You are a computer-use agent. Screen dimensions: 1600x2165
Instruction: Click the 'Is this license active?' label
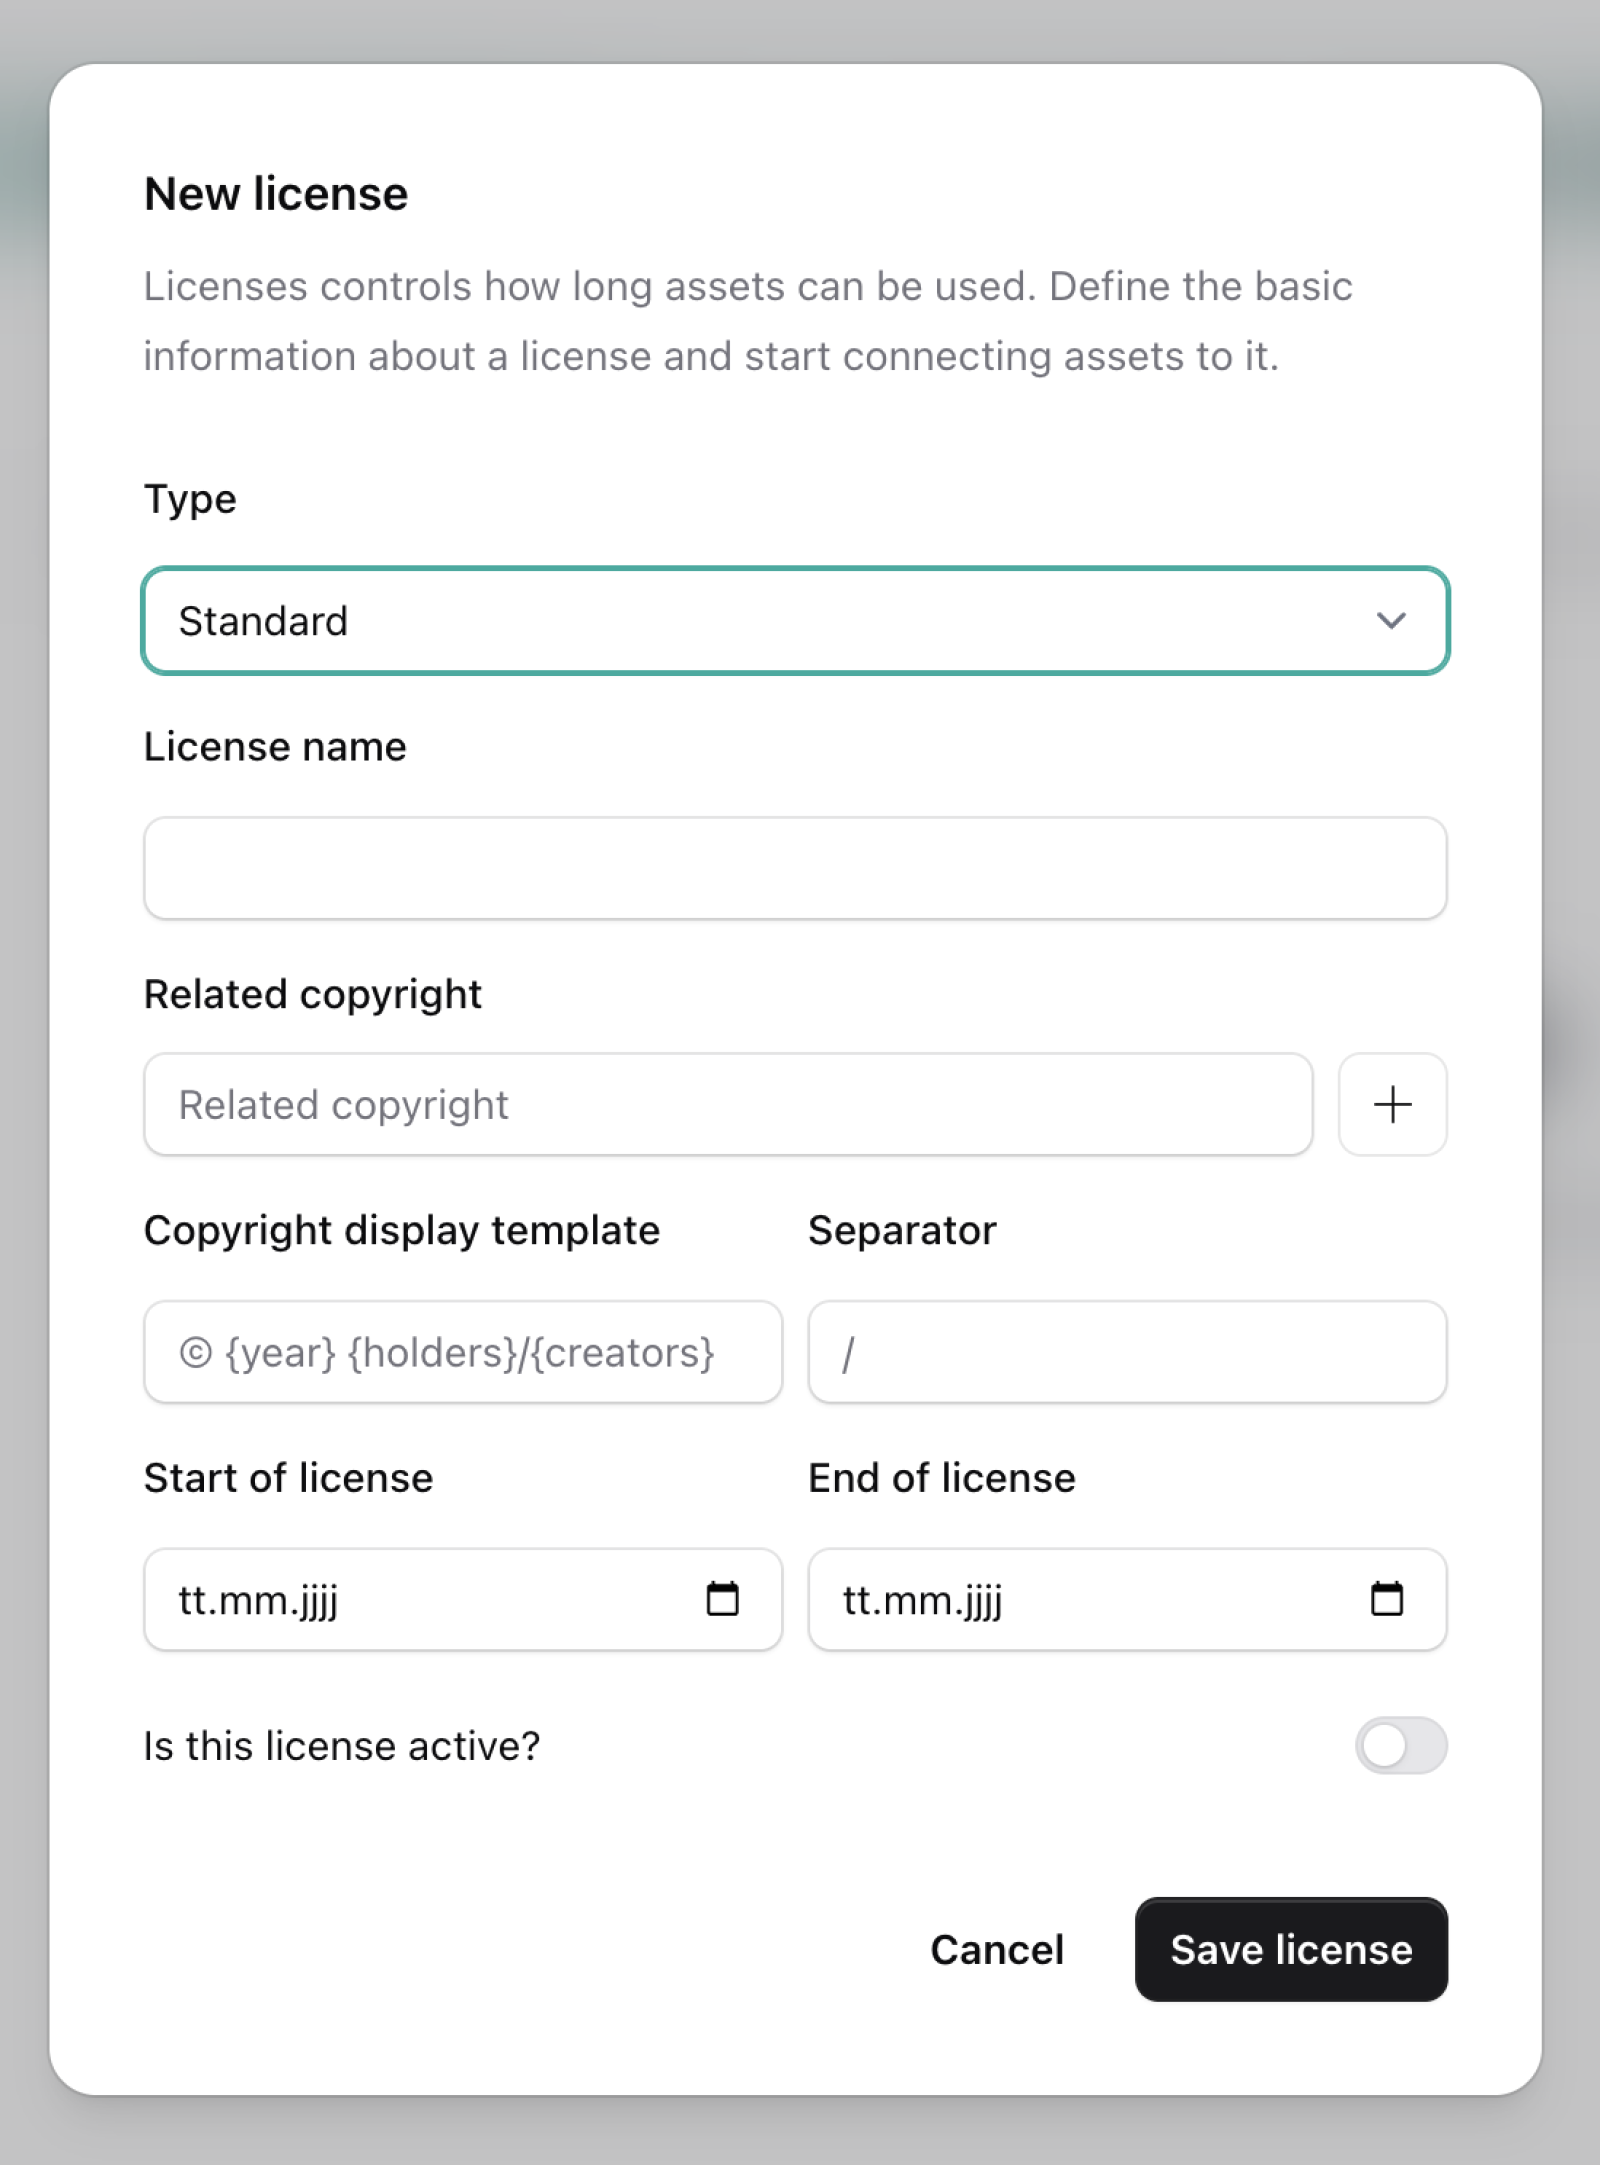(341, 1746)
